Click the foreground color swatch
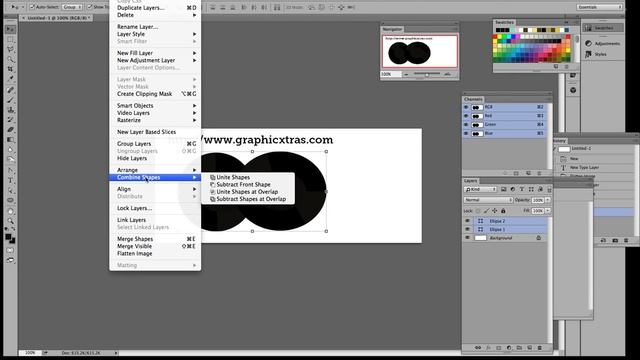Screen dimensions: 640x360 tap(8, 237)
